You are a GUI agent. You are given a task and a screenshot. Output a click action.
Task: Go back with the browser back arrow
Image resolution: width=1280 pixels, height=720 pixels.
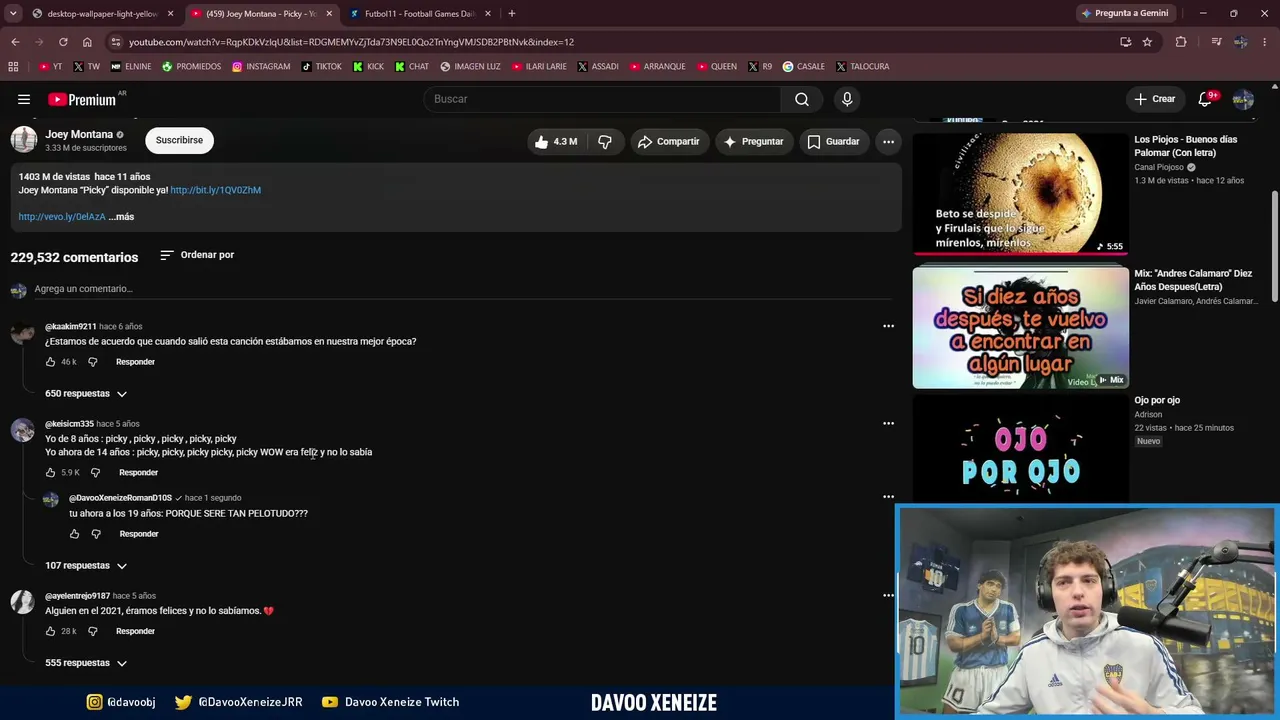pyautogui.click(x=15, y=42)
